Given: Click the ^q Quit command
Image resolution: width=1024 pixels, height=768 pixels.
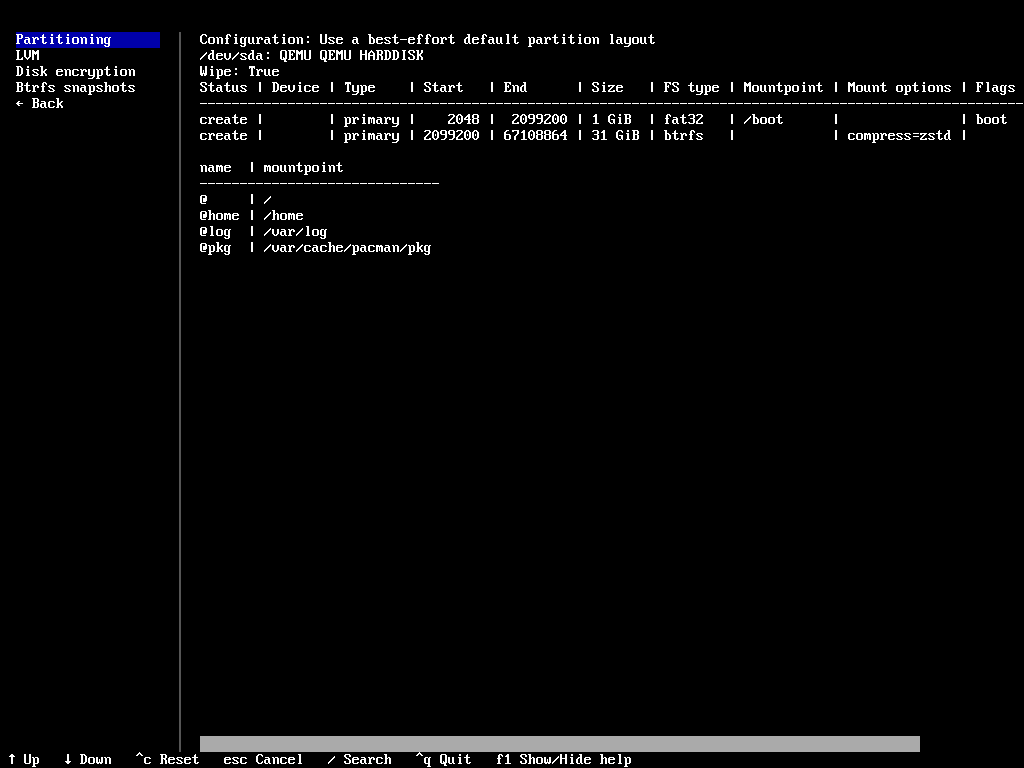Looking at the screenshot, I should (443, 759).
